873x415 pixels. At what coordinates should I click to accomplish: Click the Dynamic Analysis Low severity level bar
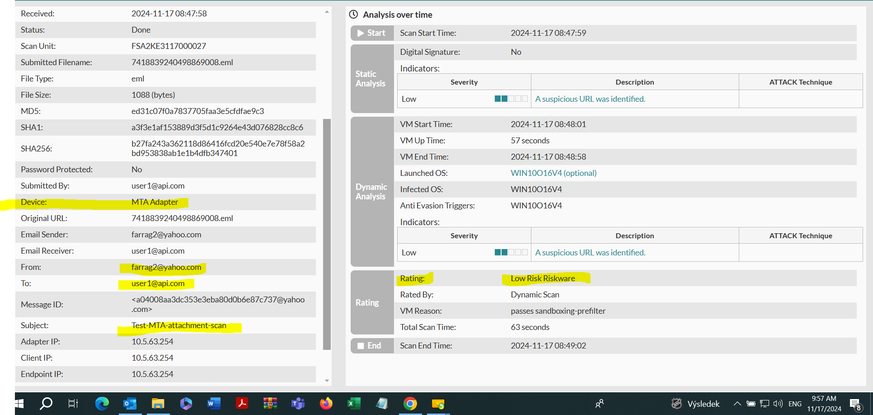click(511, 252)
